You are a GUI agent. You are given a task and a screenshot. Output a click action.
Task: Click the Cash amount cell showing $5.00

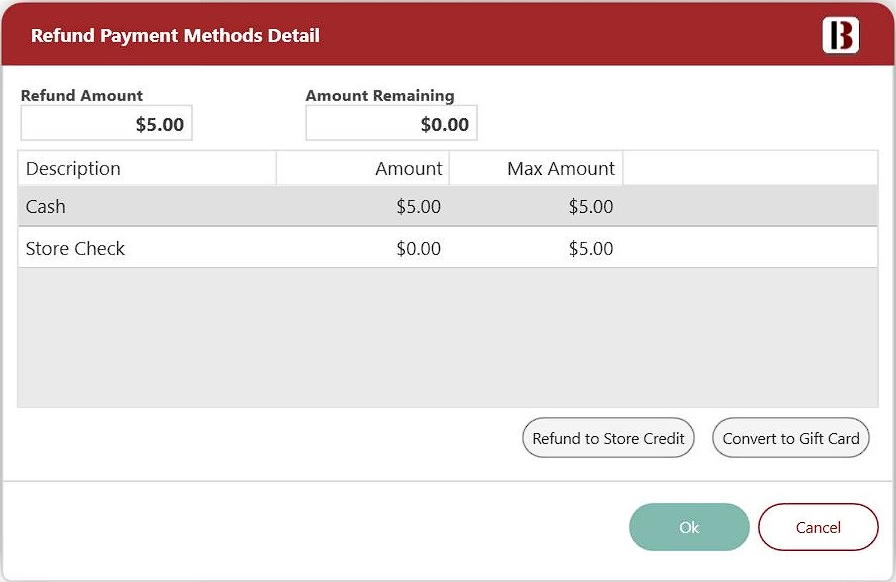(418, 207)
